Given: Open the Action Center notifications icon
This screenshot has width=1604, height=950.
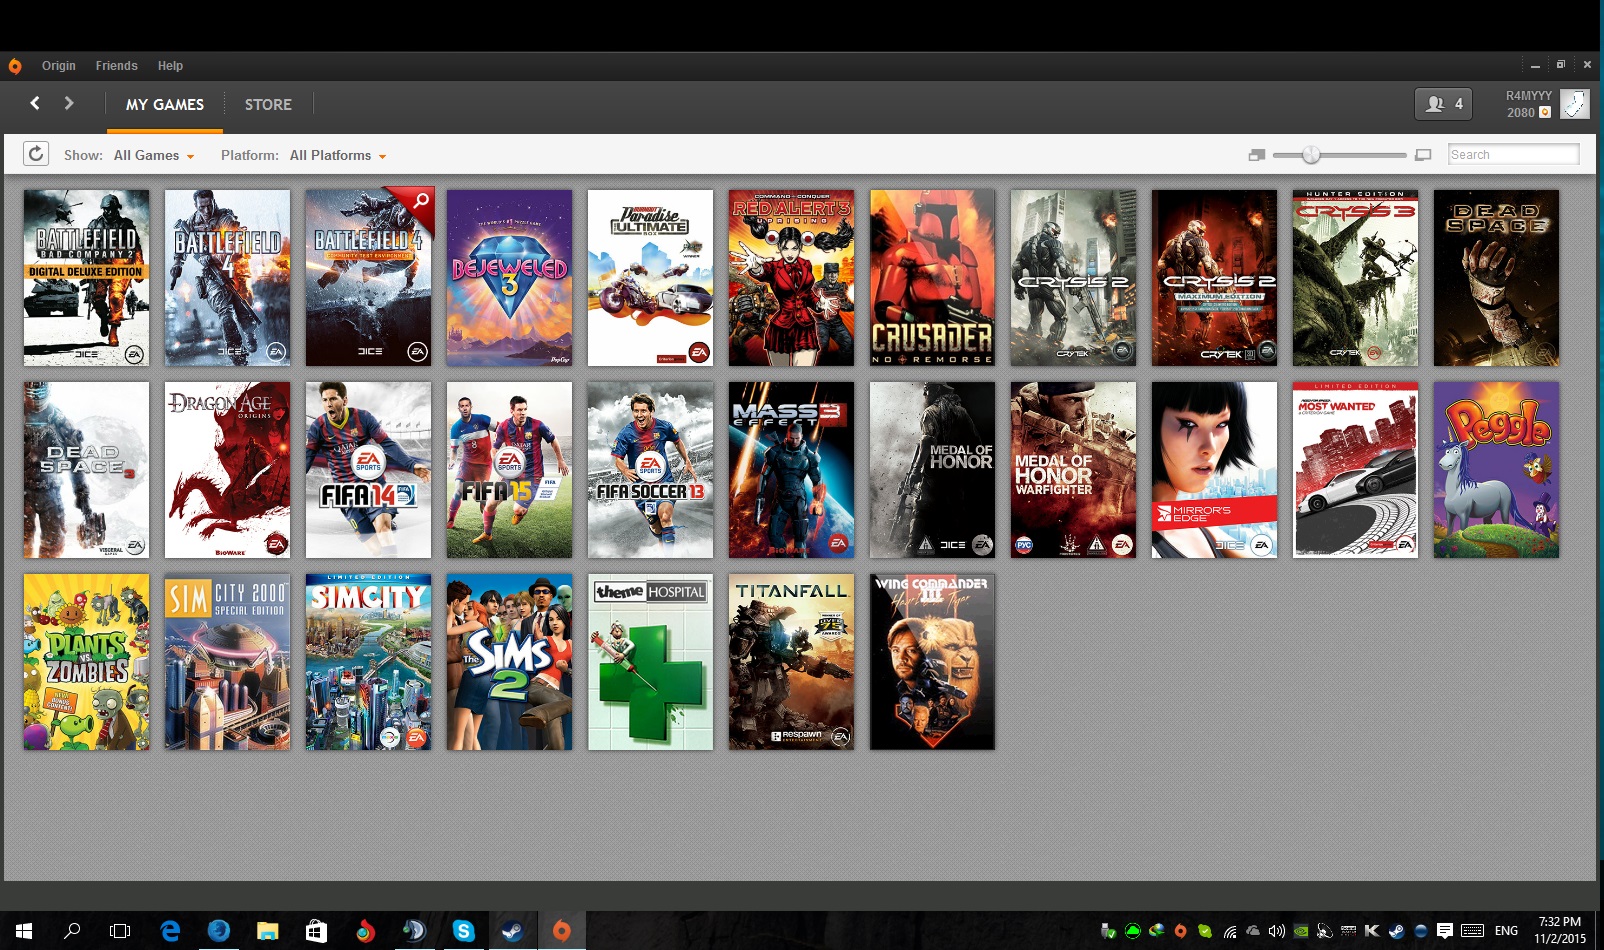Looking at the screenshot, I should pyautogui.click(x=1445, y=931).
